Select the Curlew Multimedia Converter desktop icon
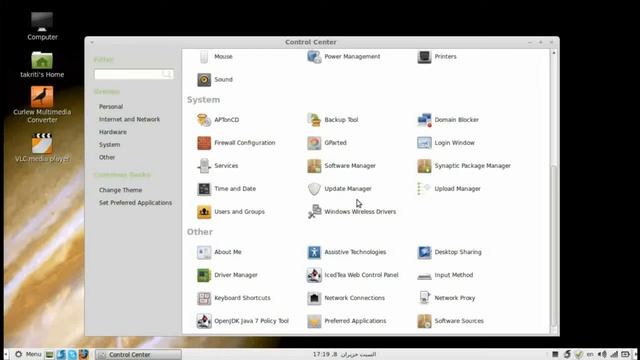This screenshot has height=360, width=640. (x=42, y=105)
